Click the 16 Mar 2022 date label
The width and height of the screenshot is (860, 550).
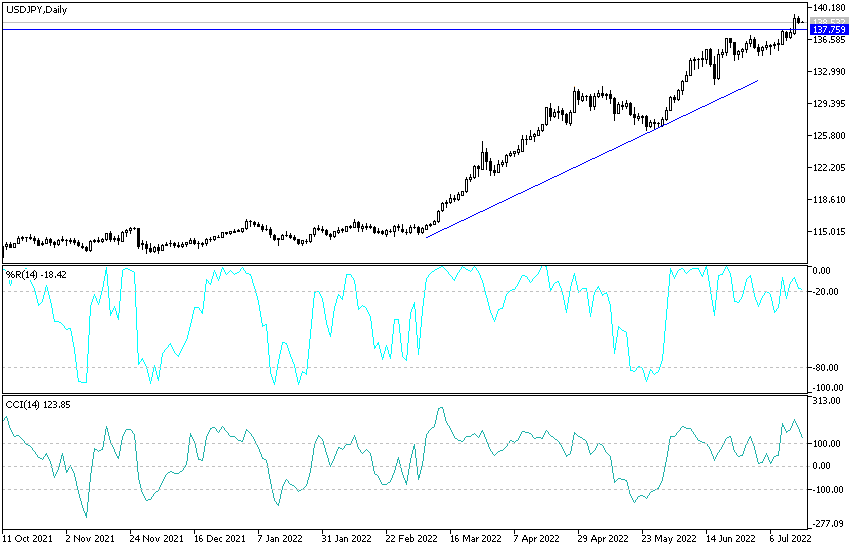[476, 538]
